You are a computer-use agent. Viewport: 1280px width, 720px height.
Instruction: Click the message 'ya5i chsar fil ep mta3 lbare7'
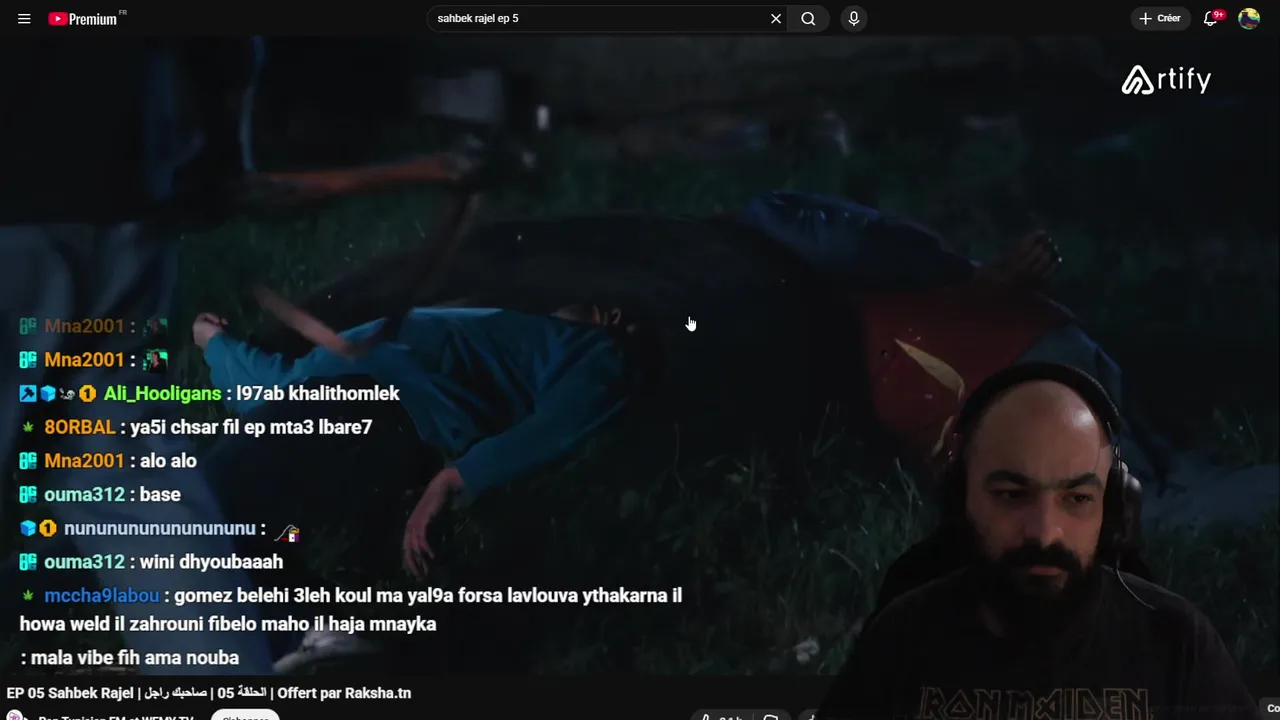pyautogui.click(x=251, y=427)
